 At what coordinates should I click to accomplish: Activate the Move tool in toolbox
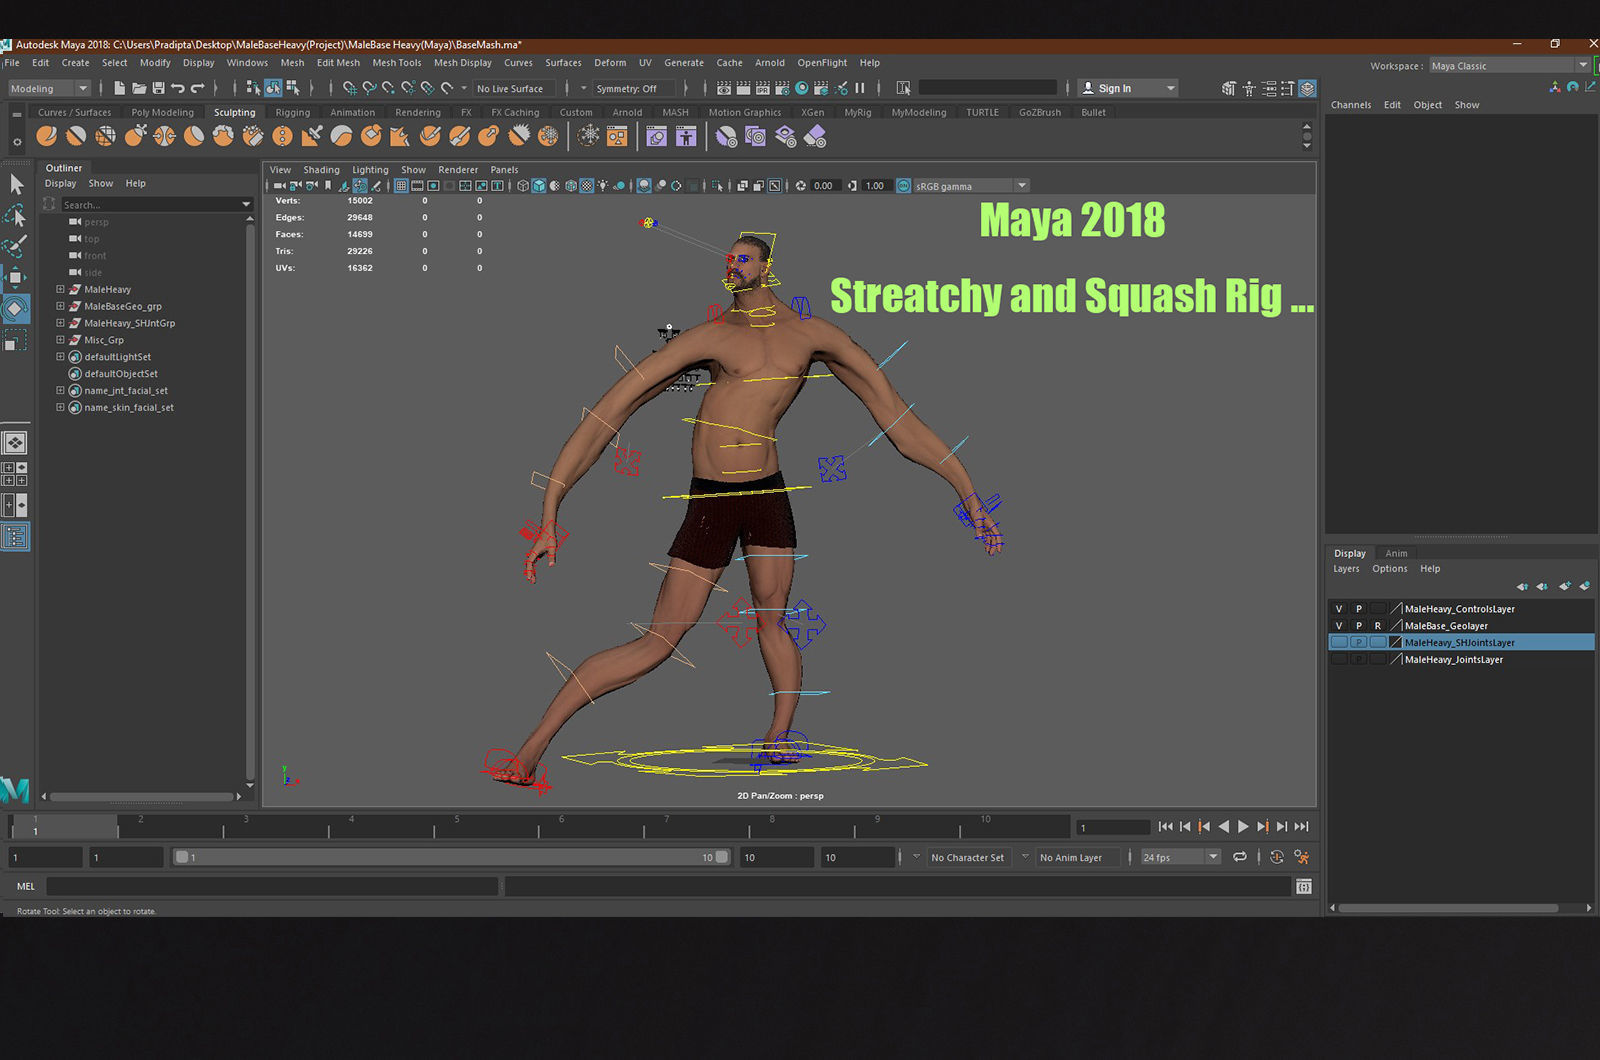[x=16, y=277]
